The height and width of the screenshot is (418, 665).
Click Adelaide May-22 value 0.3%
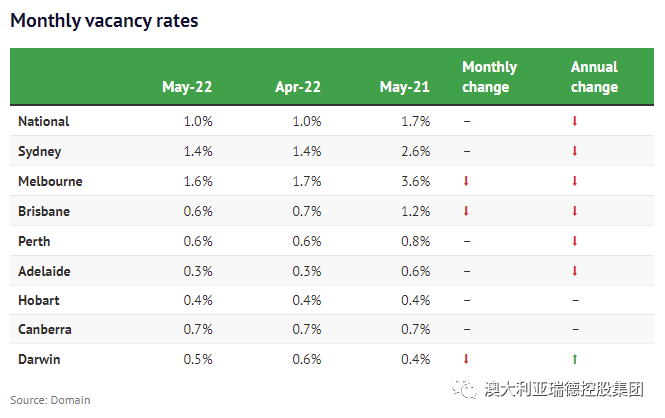point(197,271)
